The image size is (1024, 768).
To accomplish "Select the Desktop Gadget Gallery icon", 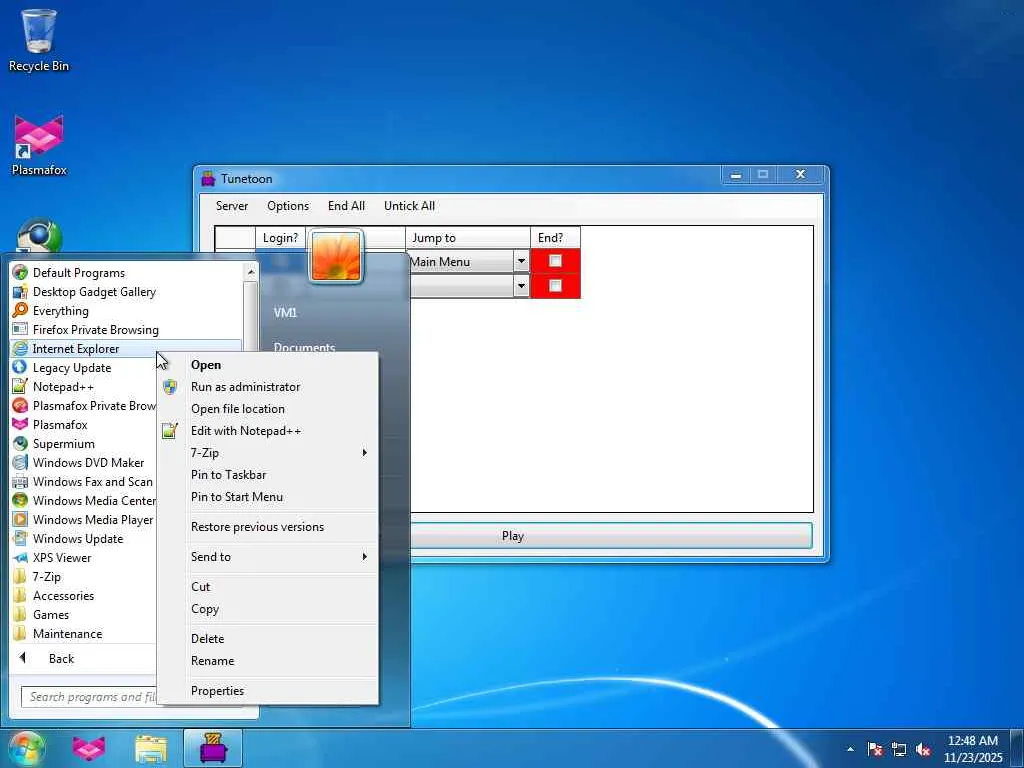I will (20, 291).
